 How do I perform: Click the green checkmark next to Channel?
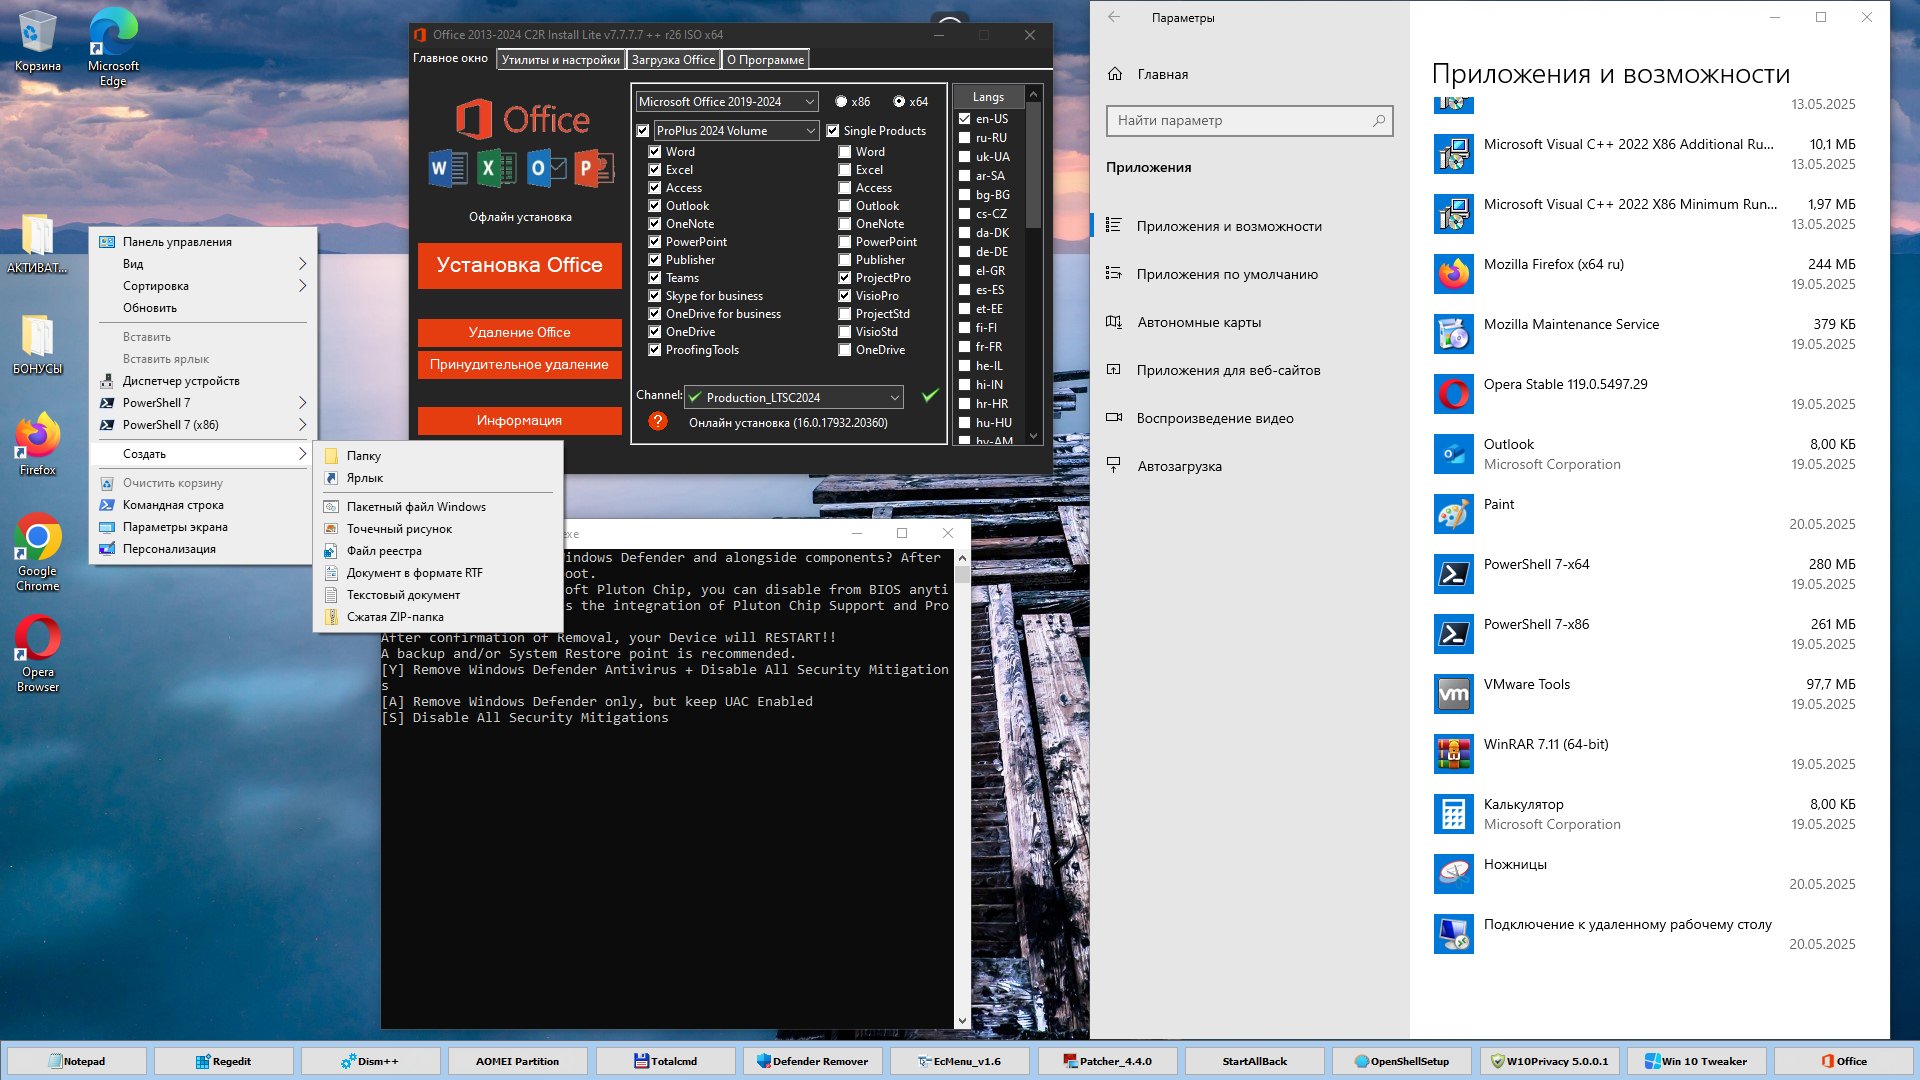coord(930,396)
